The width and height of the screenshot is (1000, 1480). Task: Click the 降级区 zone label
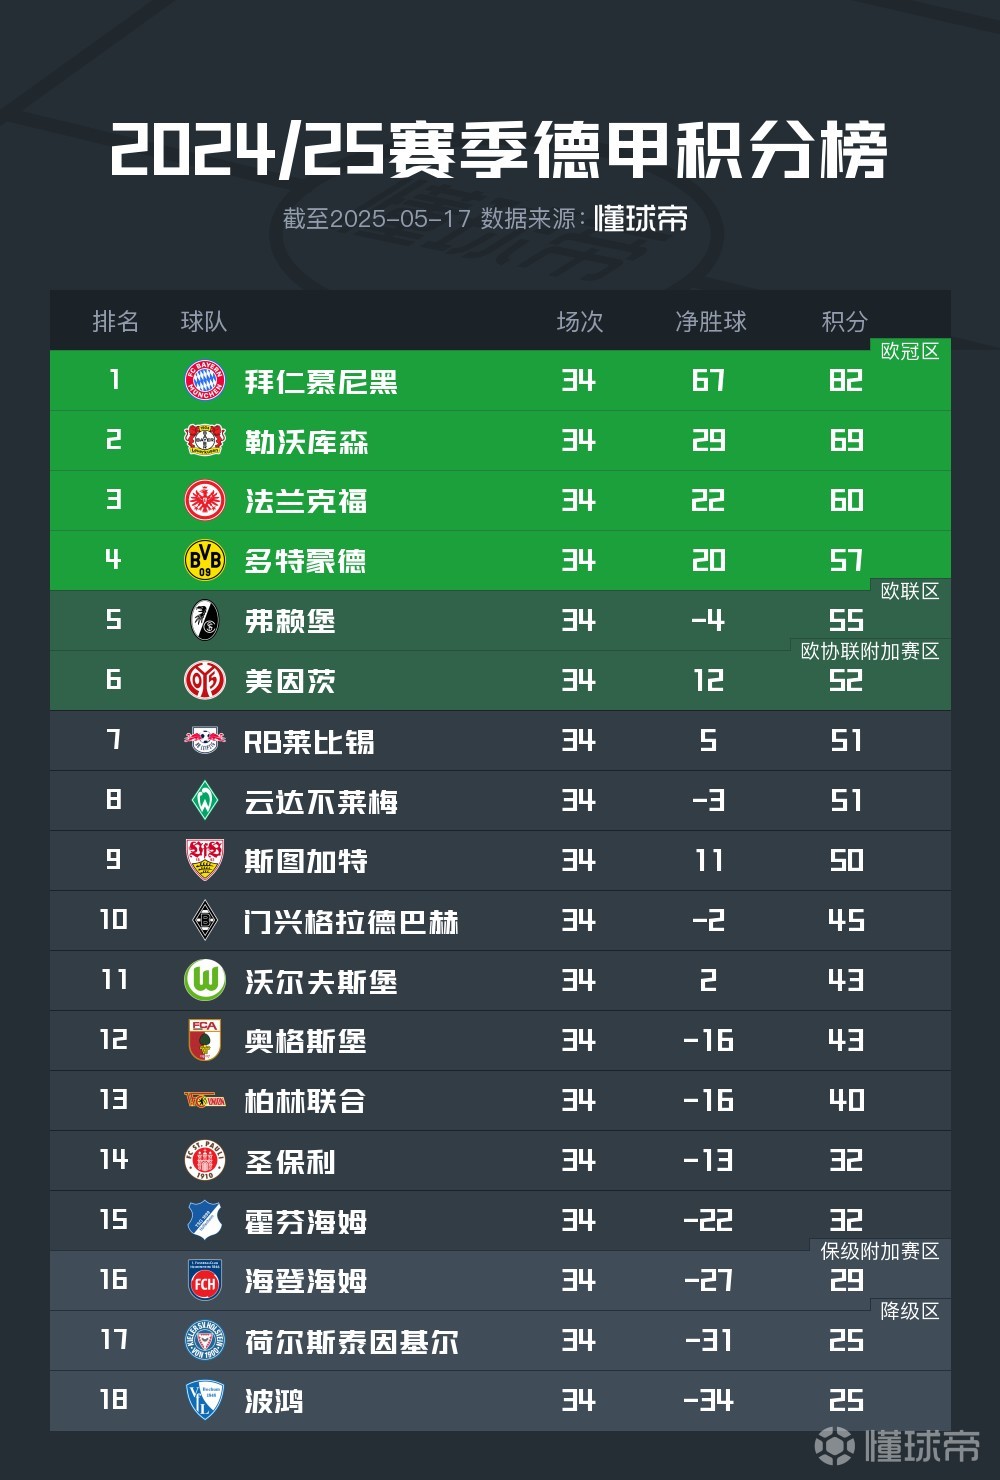(909, 1311)
